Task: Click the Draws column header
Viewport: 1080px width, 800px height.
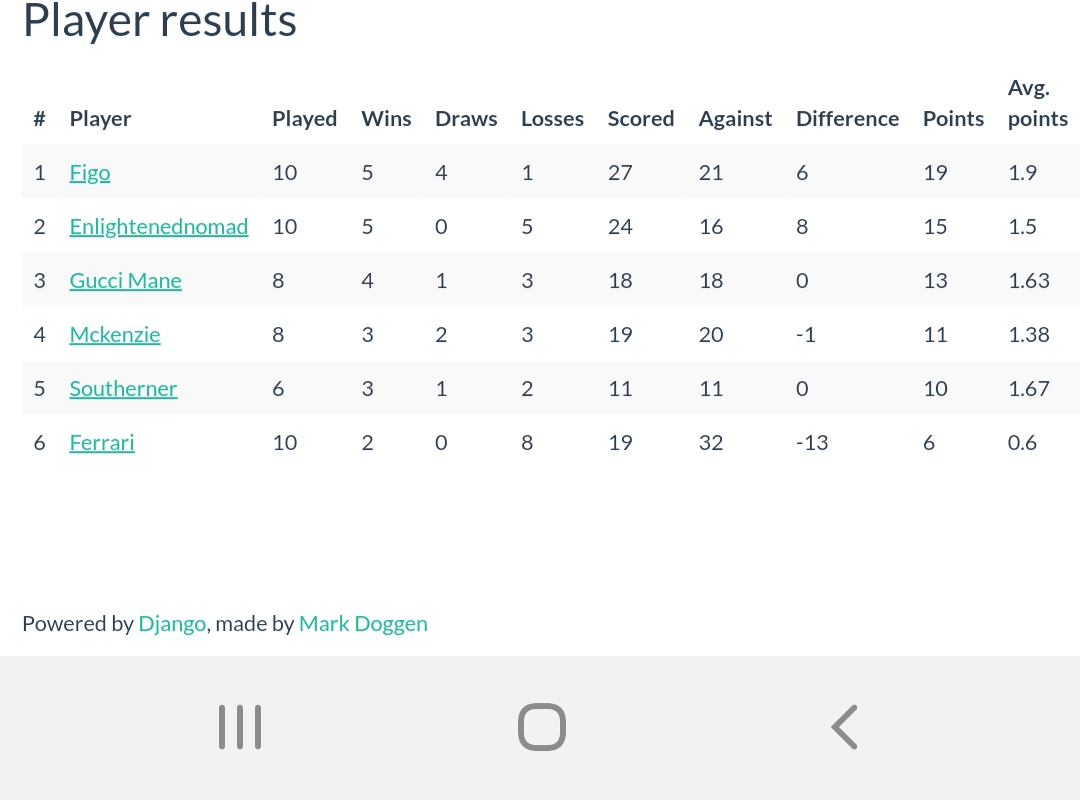Action: [x=466, y=119]
